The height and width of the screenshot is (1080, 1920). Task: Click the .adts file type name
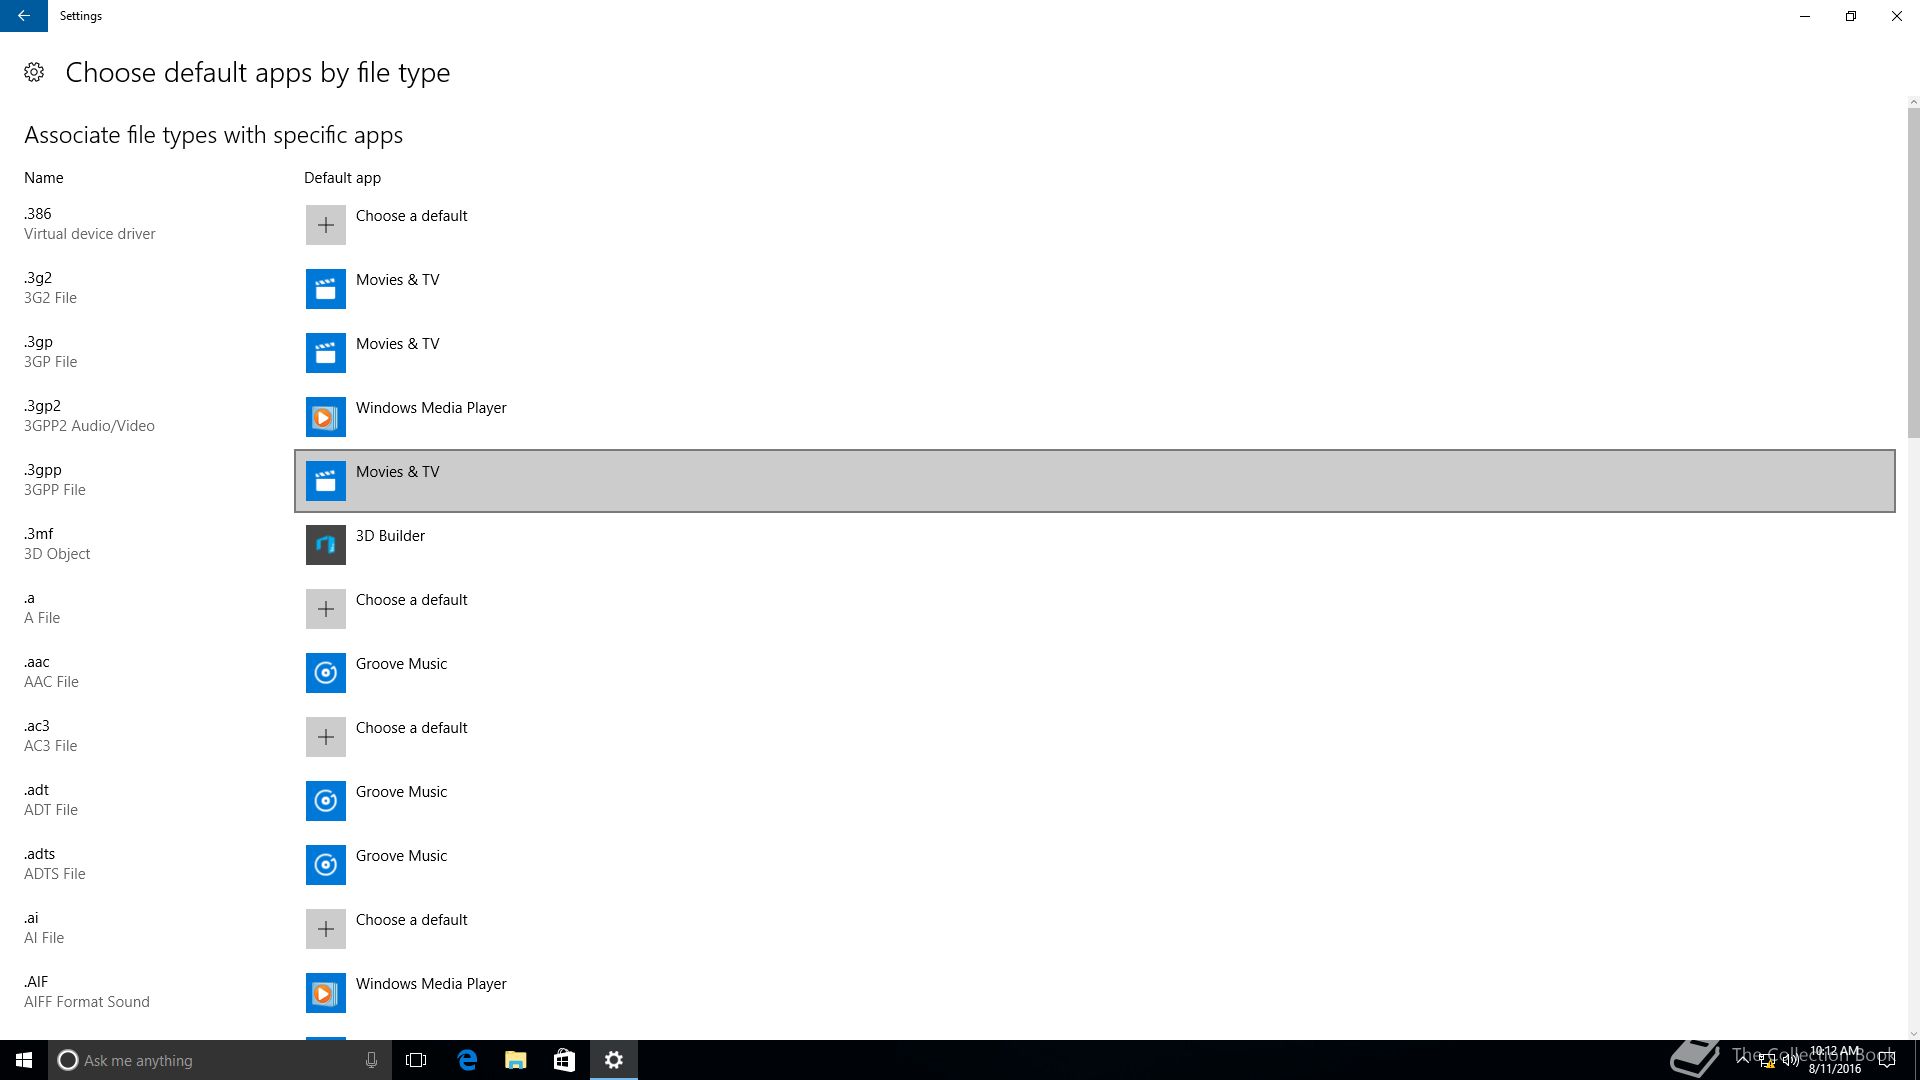point(39,854)
